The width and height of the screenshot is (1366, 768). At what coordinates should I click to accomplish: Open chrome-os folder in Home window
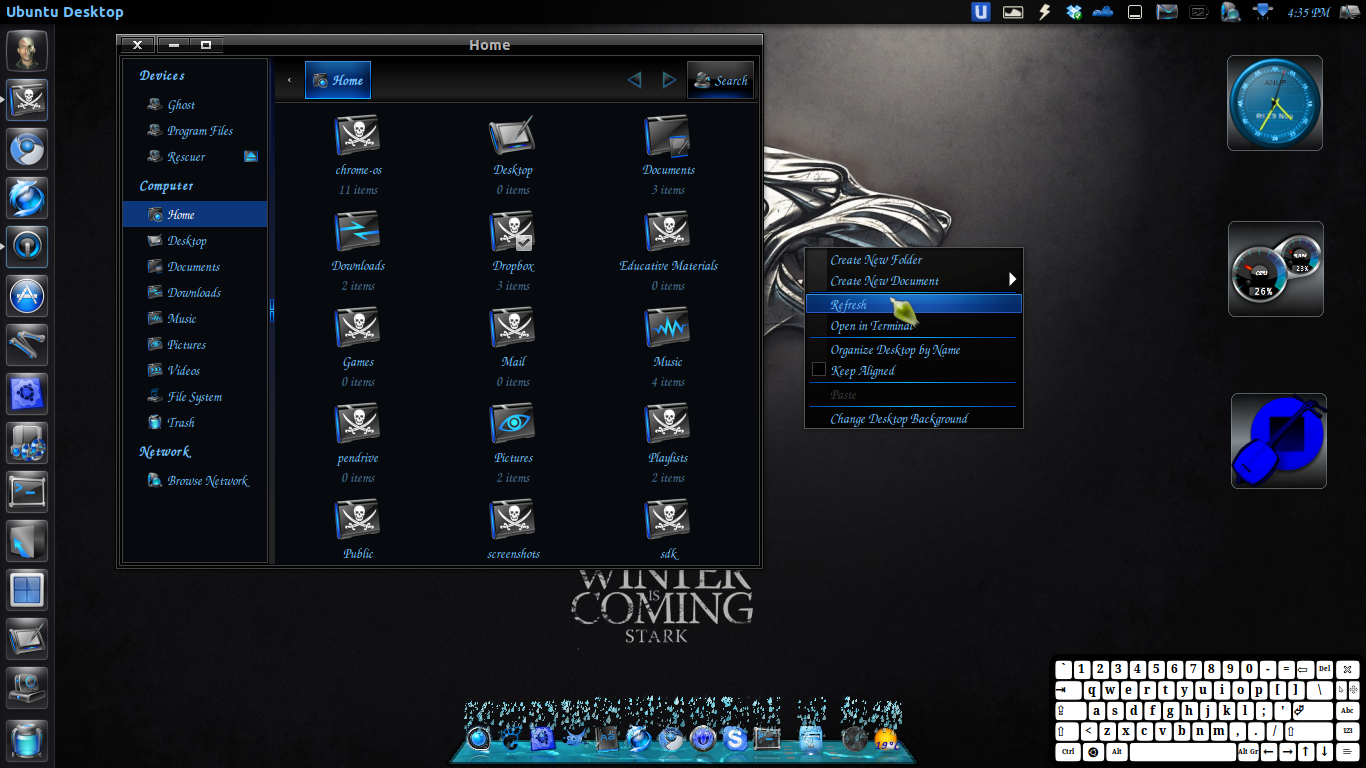(x=357, y=135)
